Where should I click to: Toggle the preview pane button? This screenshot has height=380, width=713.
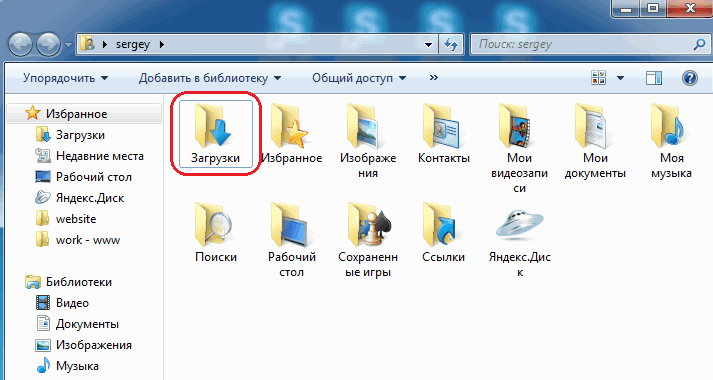click(x=653, y=78)
